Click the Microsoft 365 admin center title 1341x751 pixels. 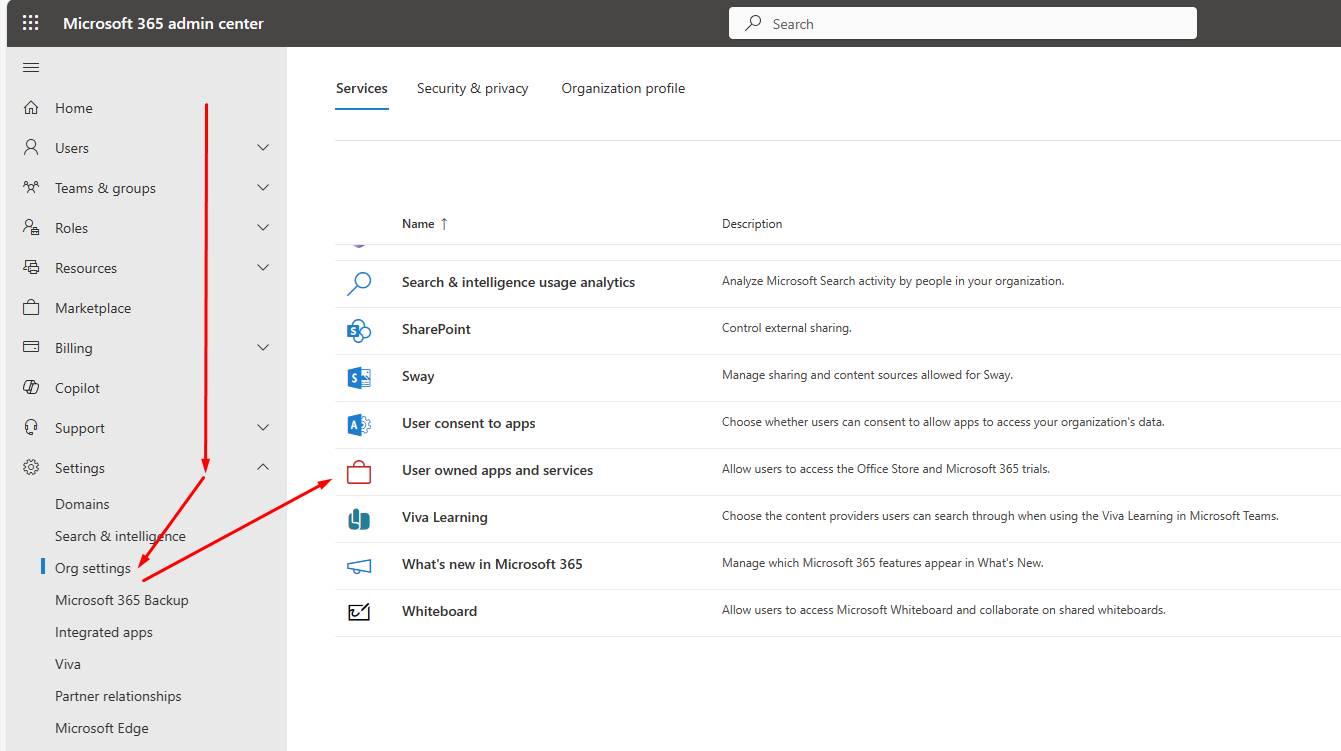[163, 23]
